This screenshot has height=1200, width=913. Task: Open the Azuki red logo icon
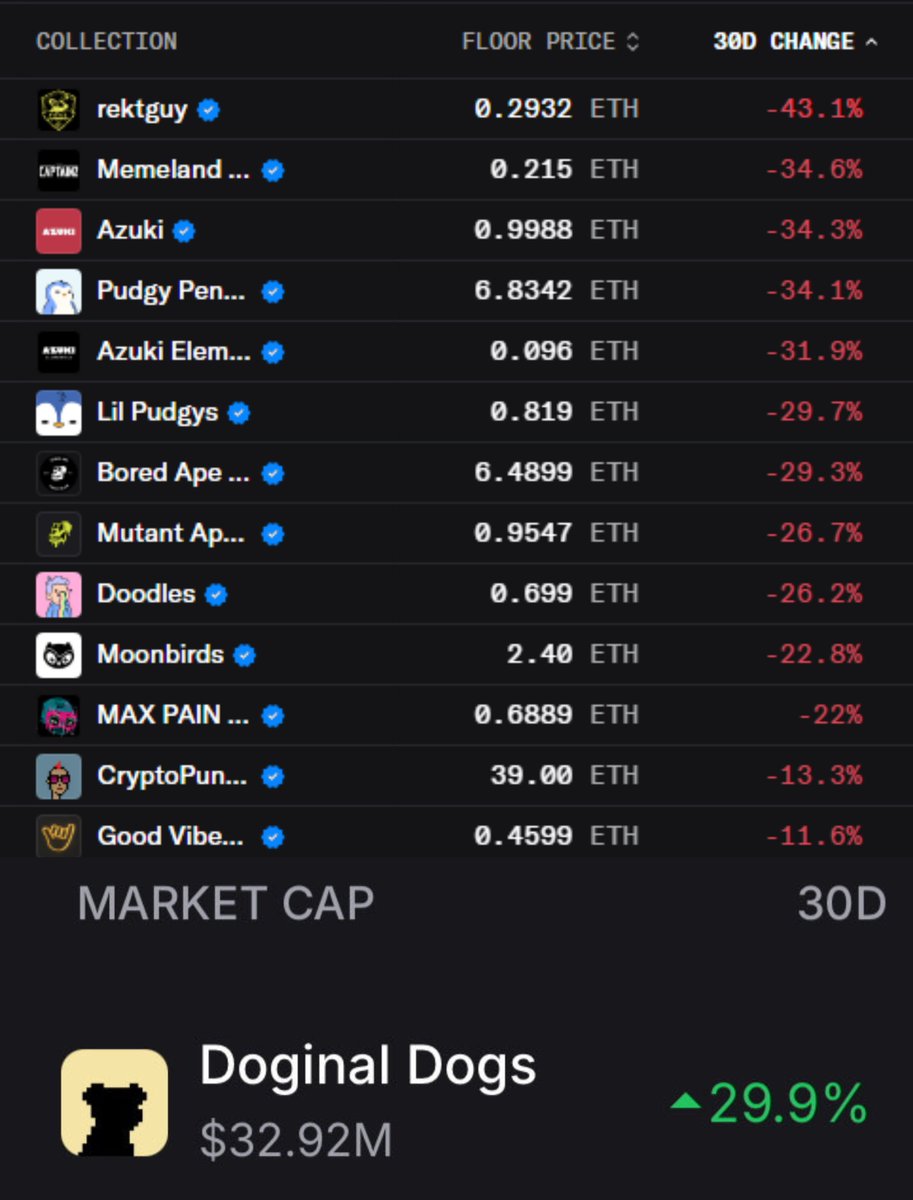[58, 231]
